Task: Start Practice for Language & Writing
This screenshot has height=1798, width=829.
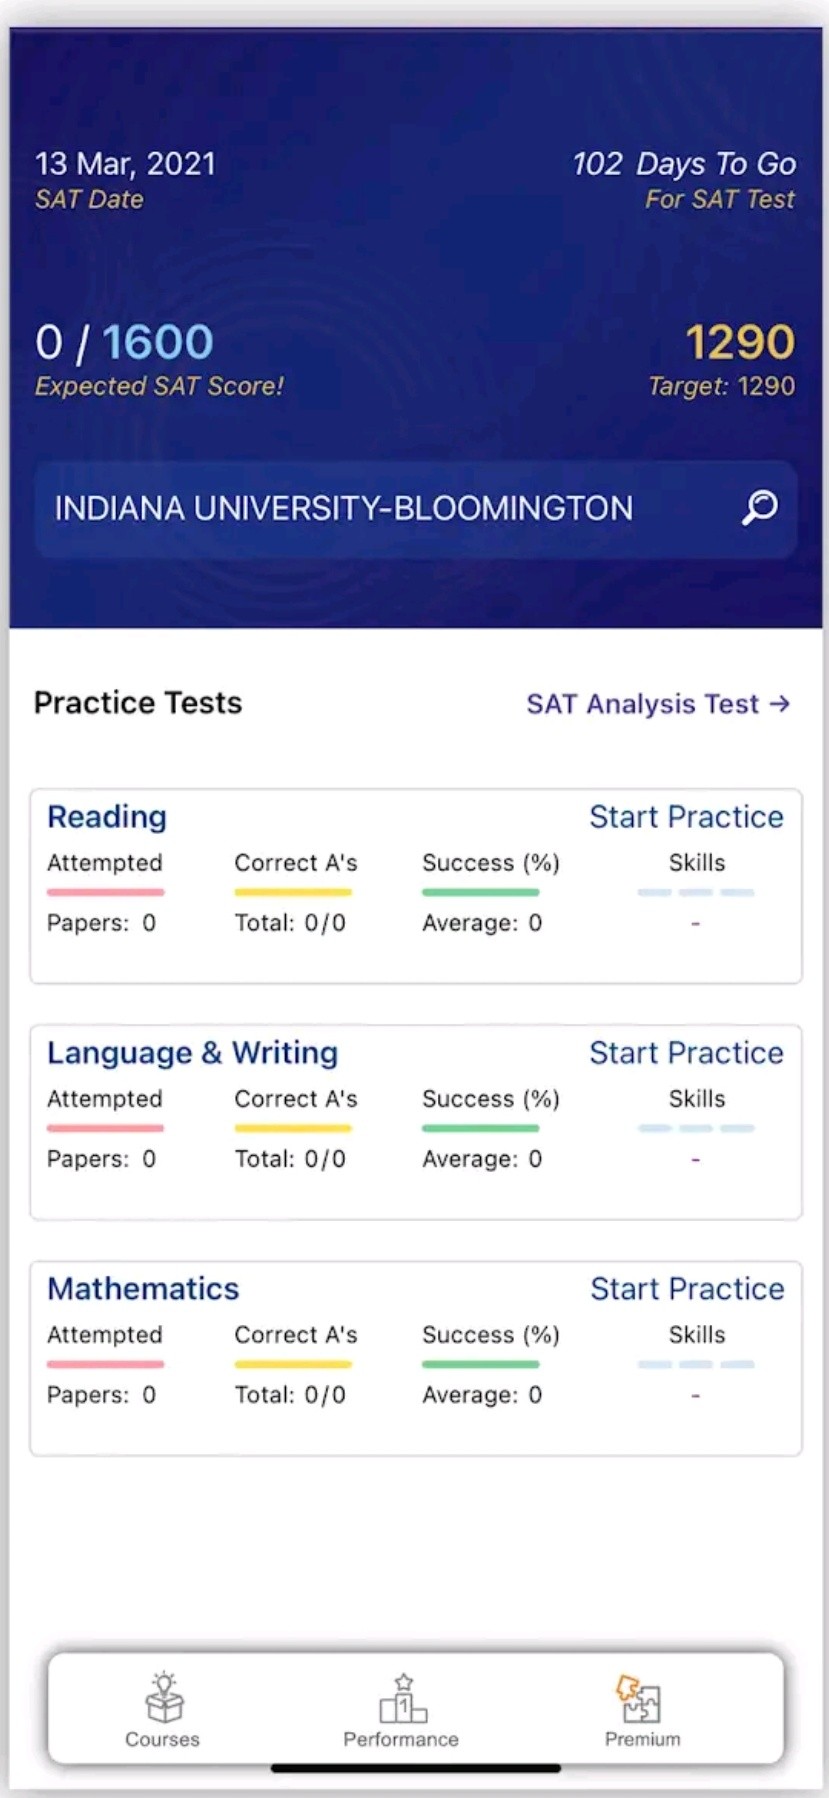Action: [686, 1053]
